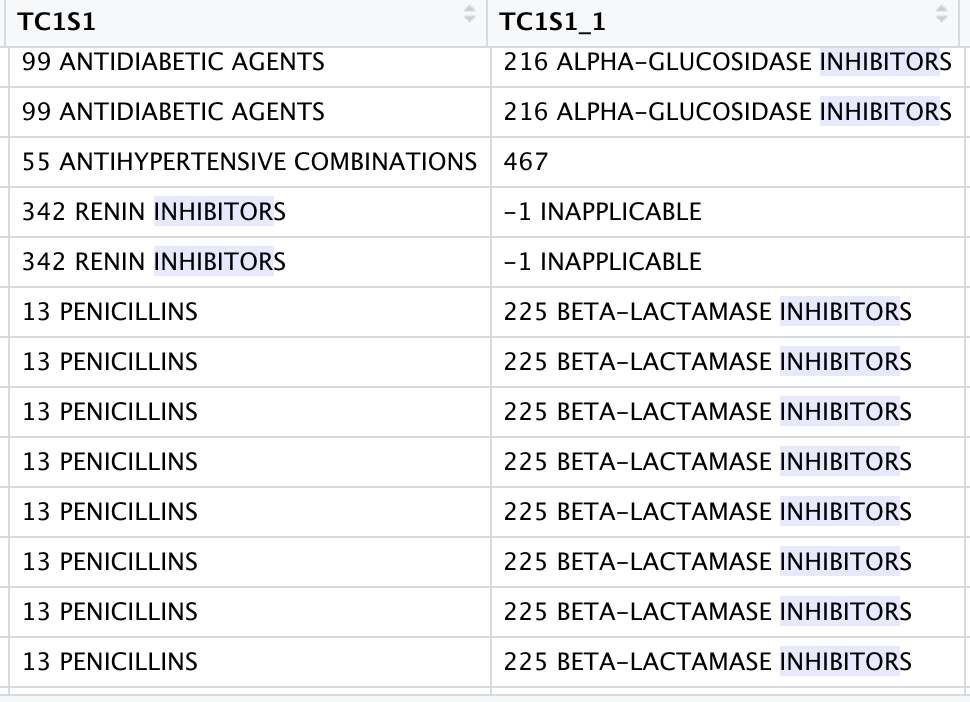The height and width of the screenshot is (702, 970).
Task: Select the TC1S1 column header label
Action: tap(65, 20)
